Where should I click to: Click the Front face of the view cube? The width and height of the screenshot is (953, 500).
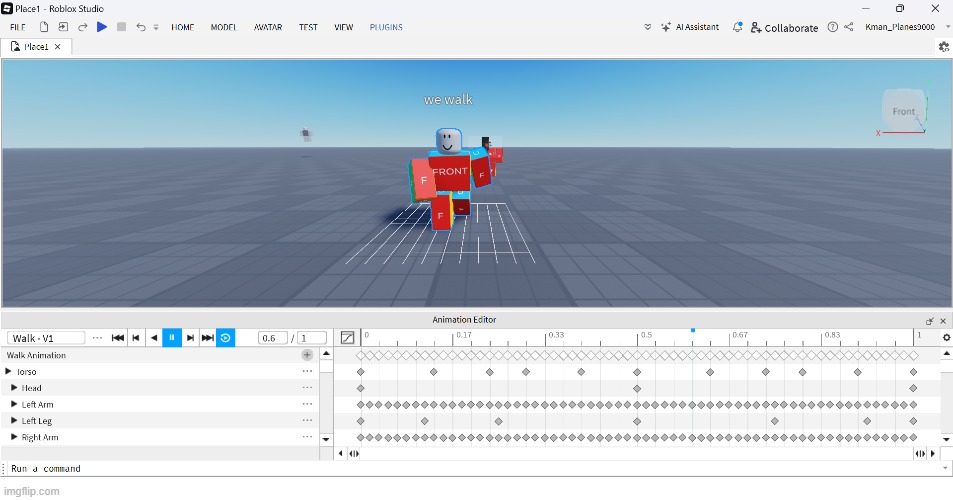click(903, 111)
